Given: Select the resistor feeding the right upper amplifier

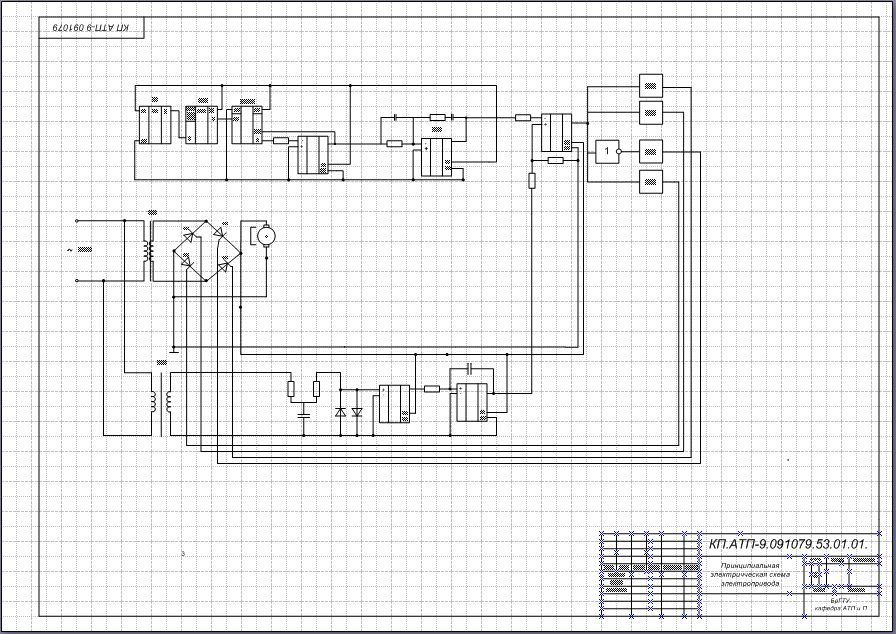Looking at the screenshot, I should (523, 118).
